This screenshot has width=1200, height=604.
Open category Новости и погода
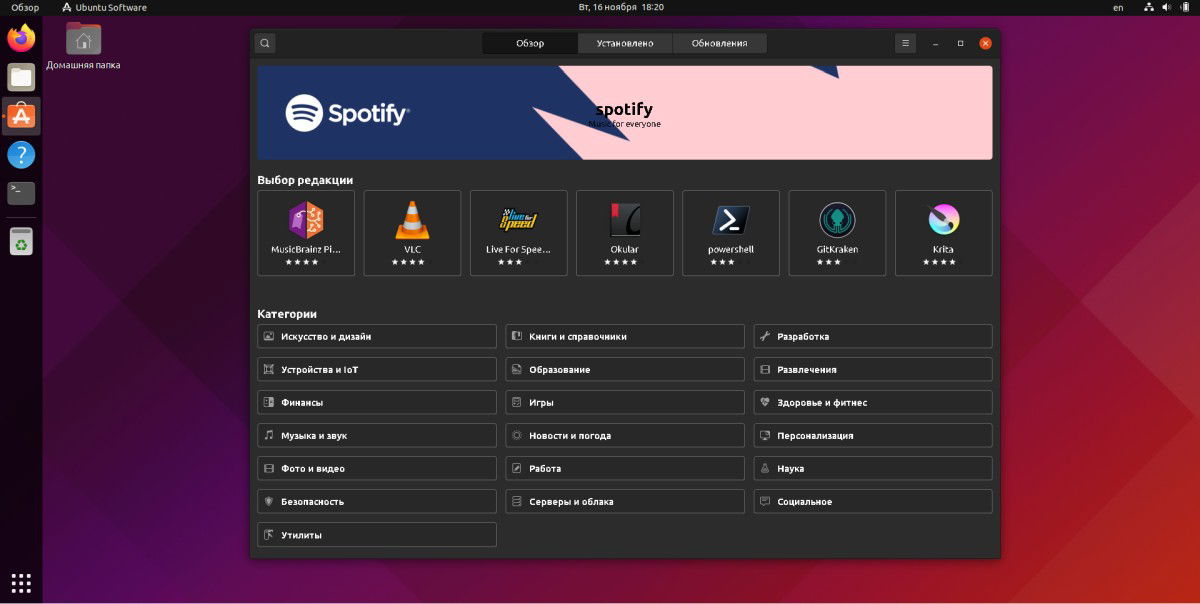click(x=625, y=435)
